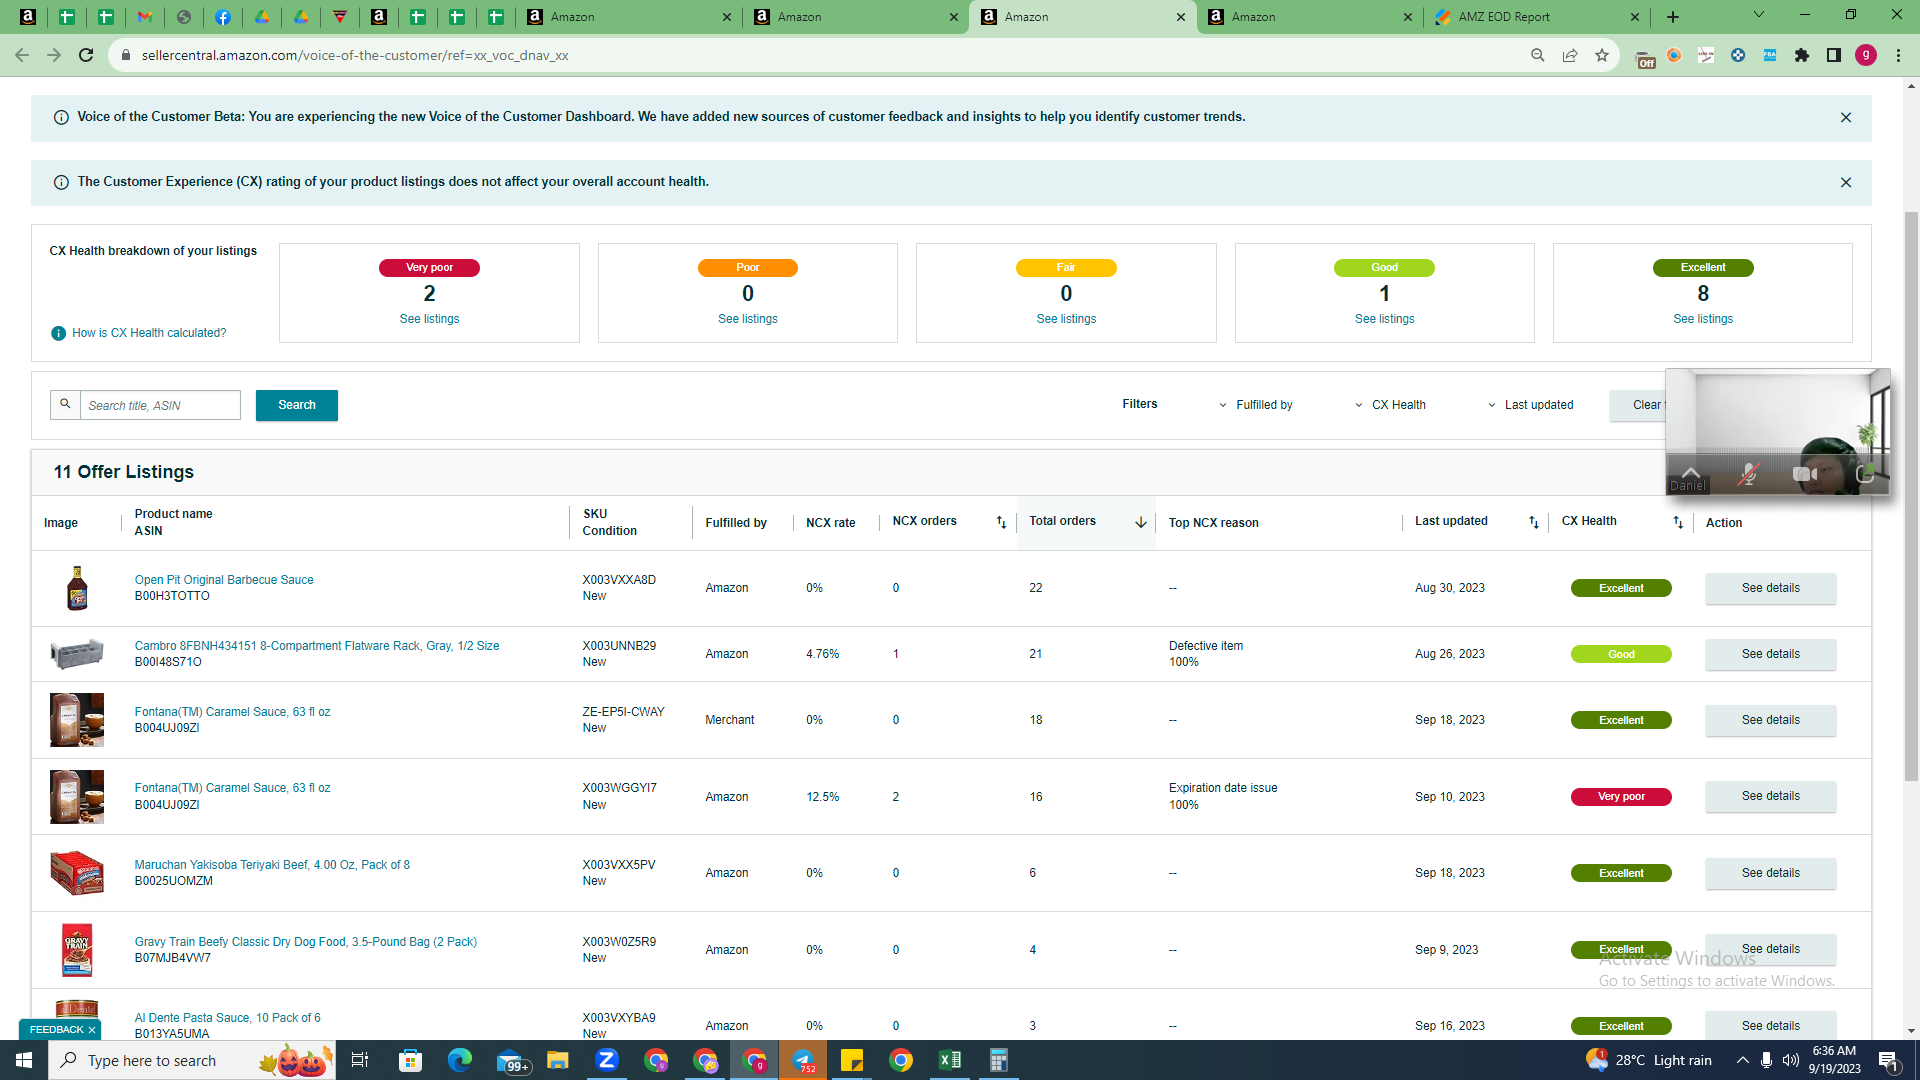Bookmark this page with the star icon
This screenshot has width=1920, height=1080.
click(1602, 55)
